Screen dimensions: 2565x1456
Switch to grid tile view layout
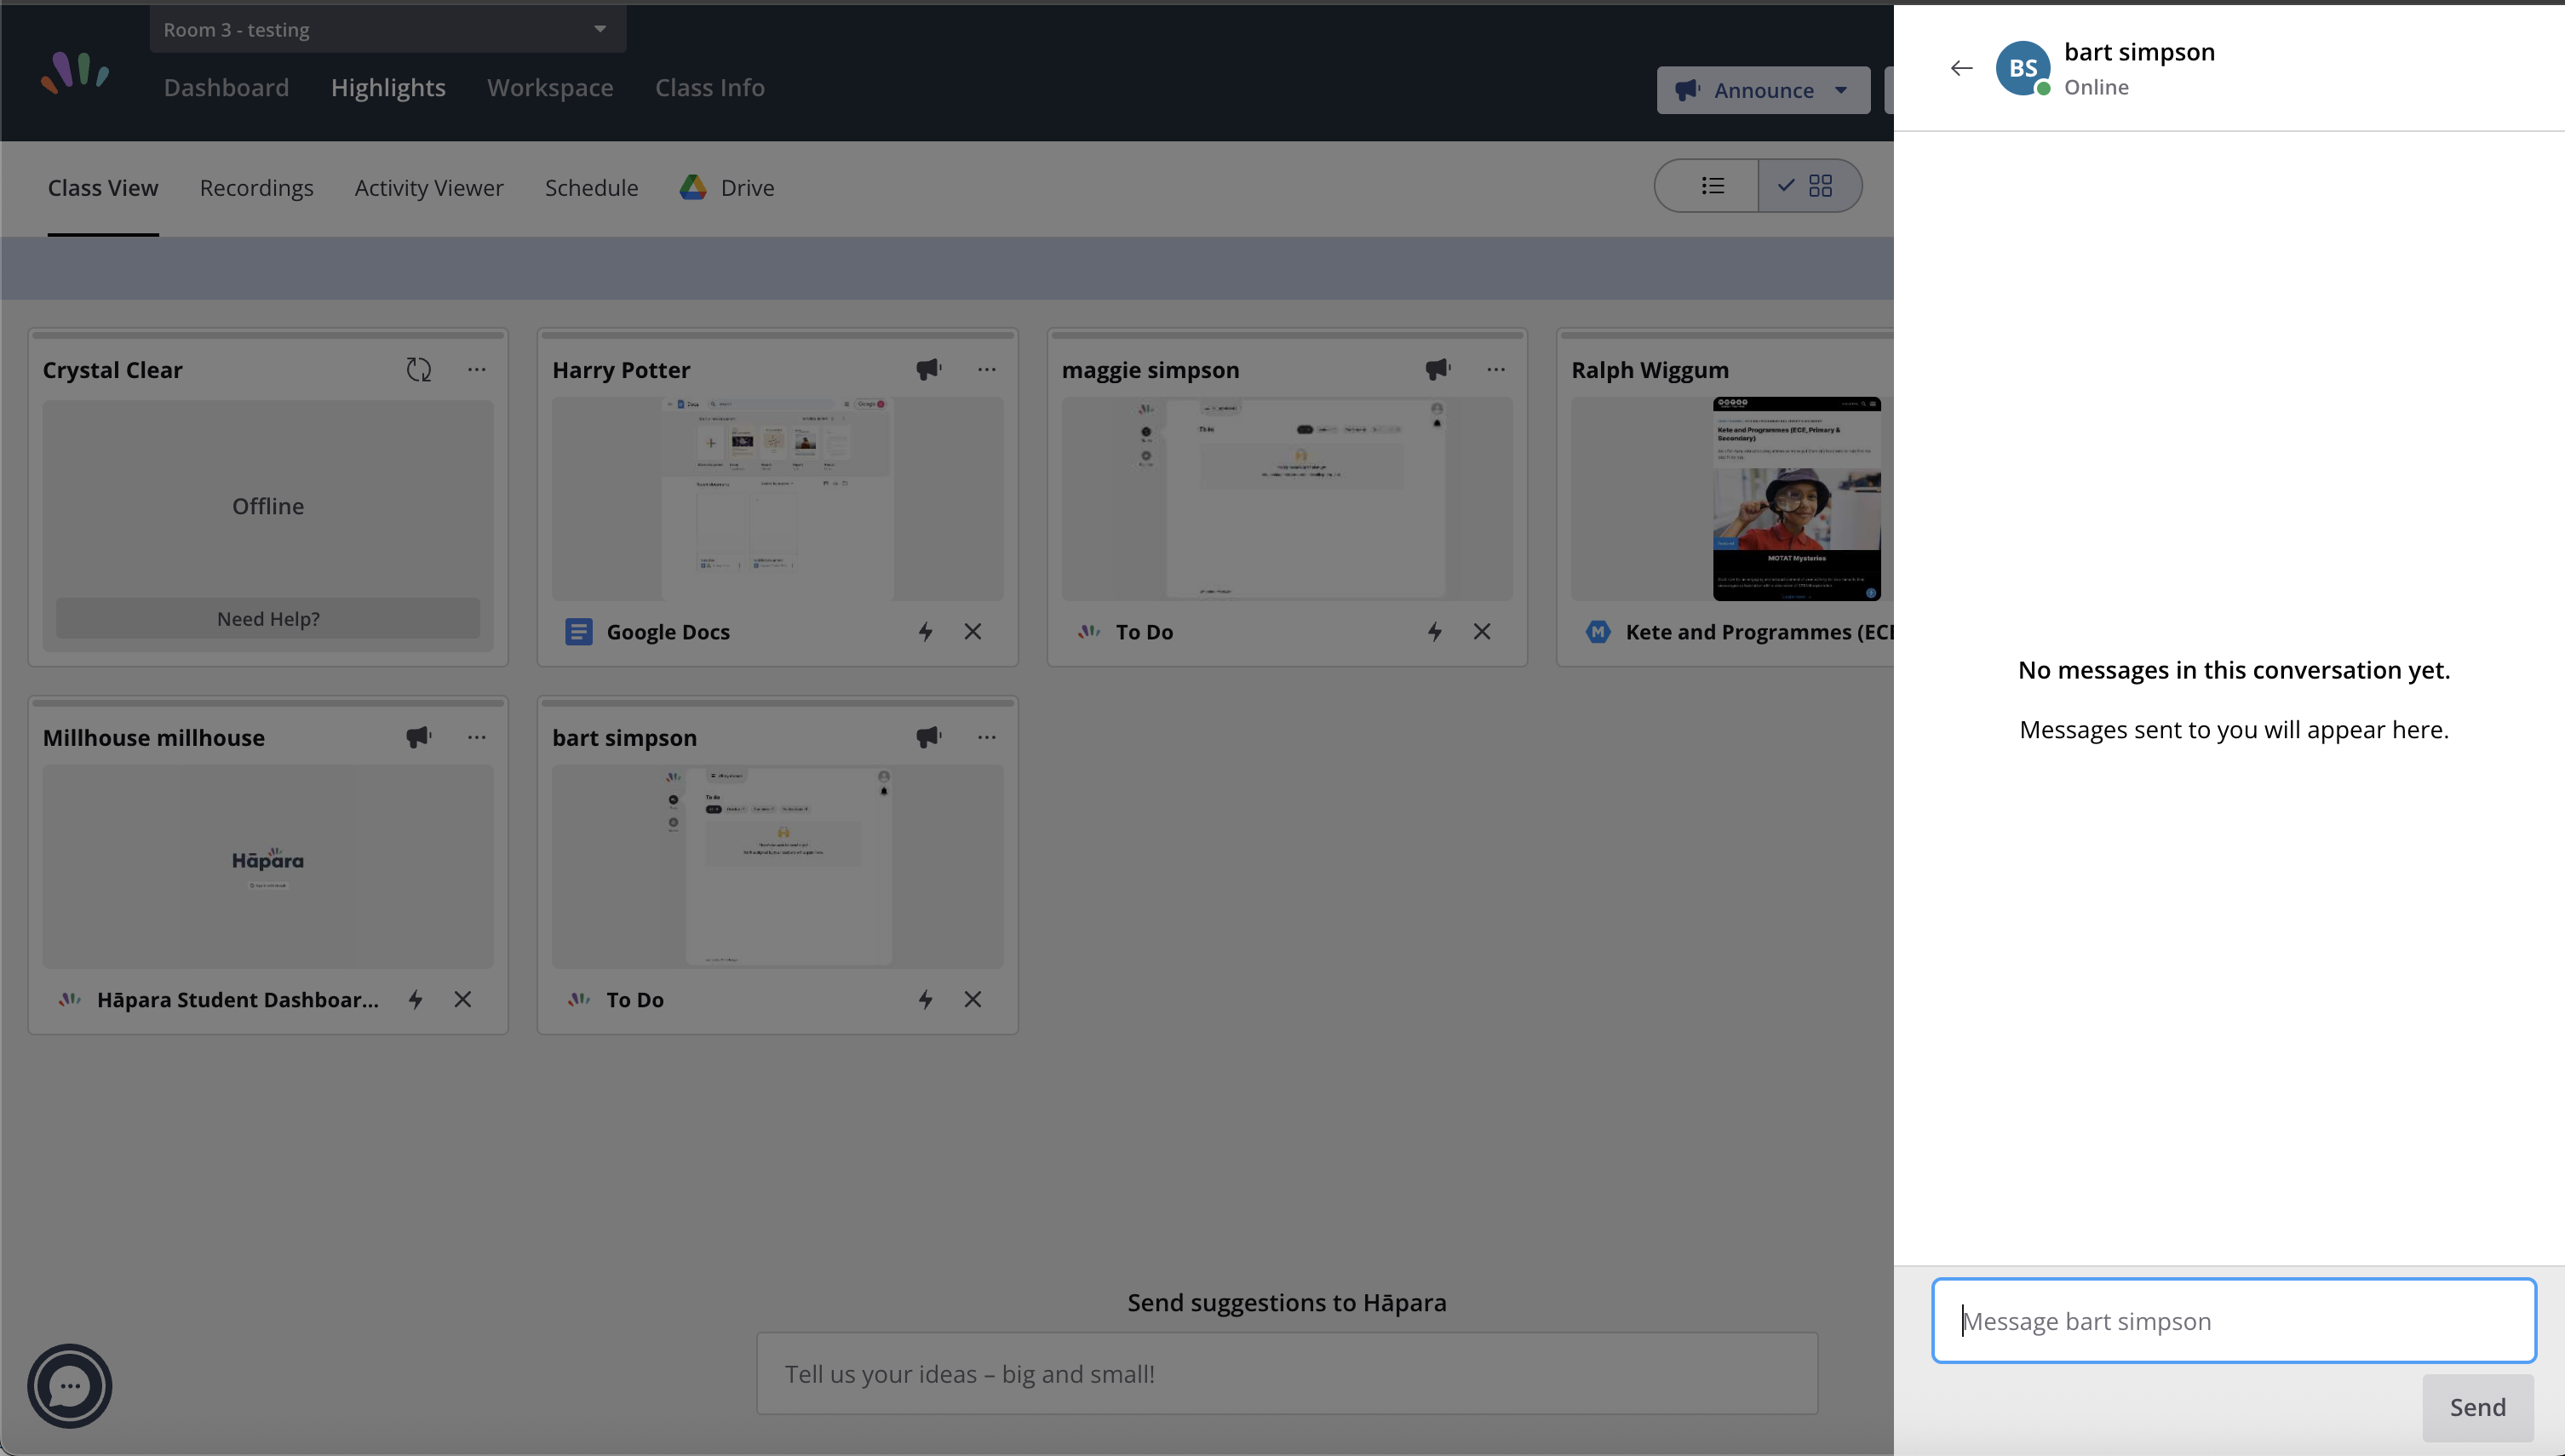click(x=1809, y=186)
